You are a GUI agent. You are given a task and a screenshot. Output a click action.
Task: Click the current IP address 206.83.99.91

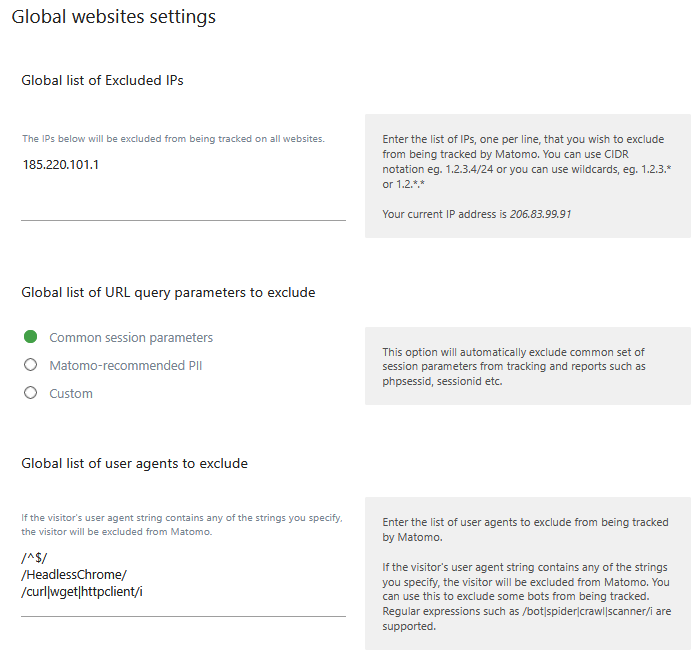(x=542, y=214)
